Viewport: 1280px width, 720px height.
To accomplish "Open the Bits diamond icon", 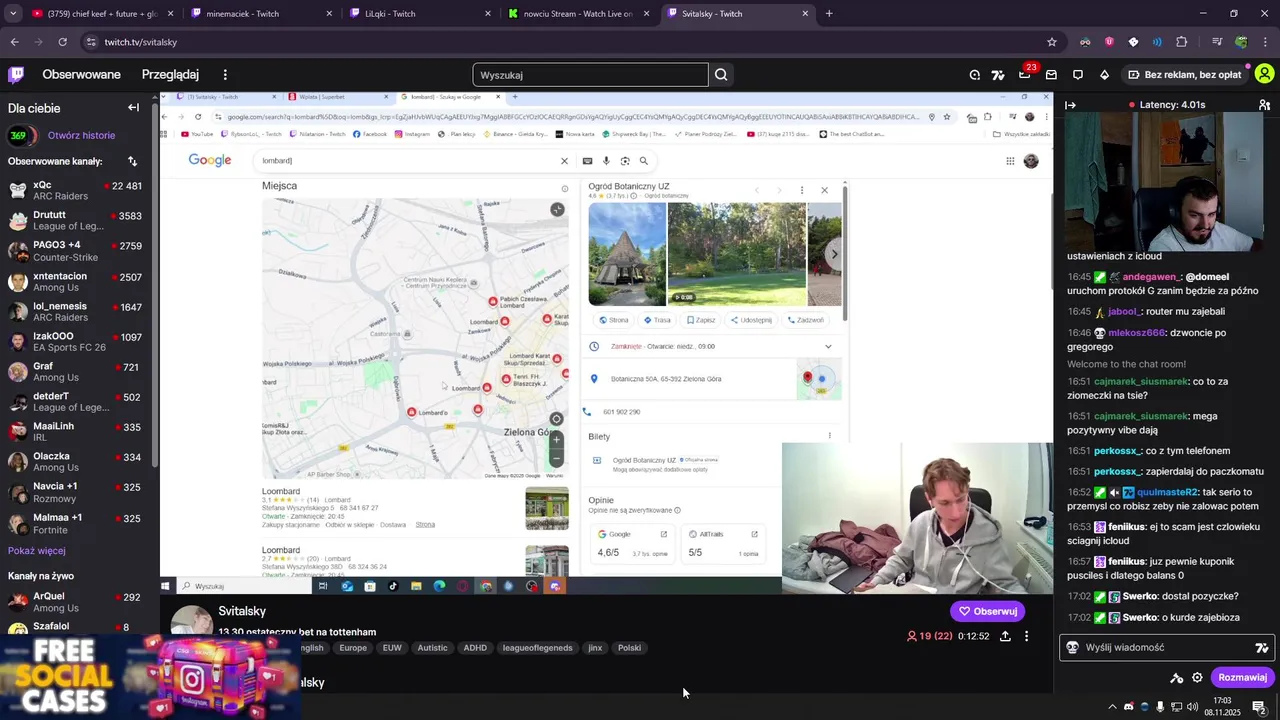I will tap(1104, 75).
